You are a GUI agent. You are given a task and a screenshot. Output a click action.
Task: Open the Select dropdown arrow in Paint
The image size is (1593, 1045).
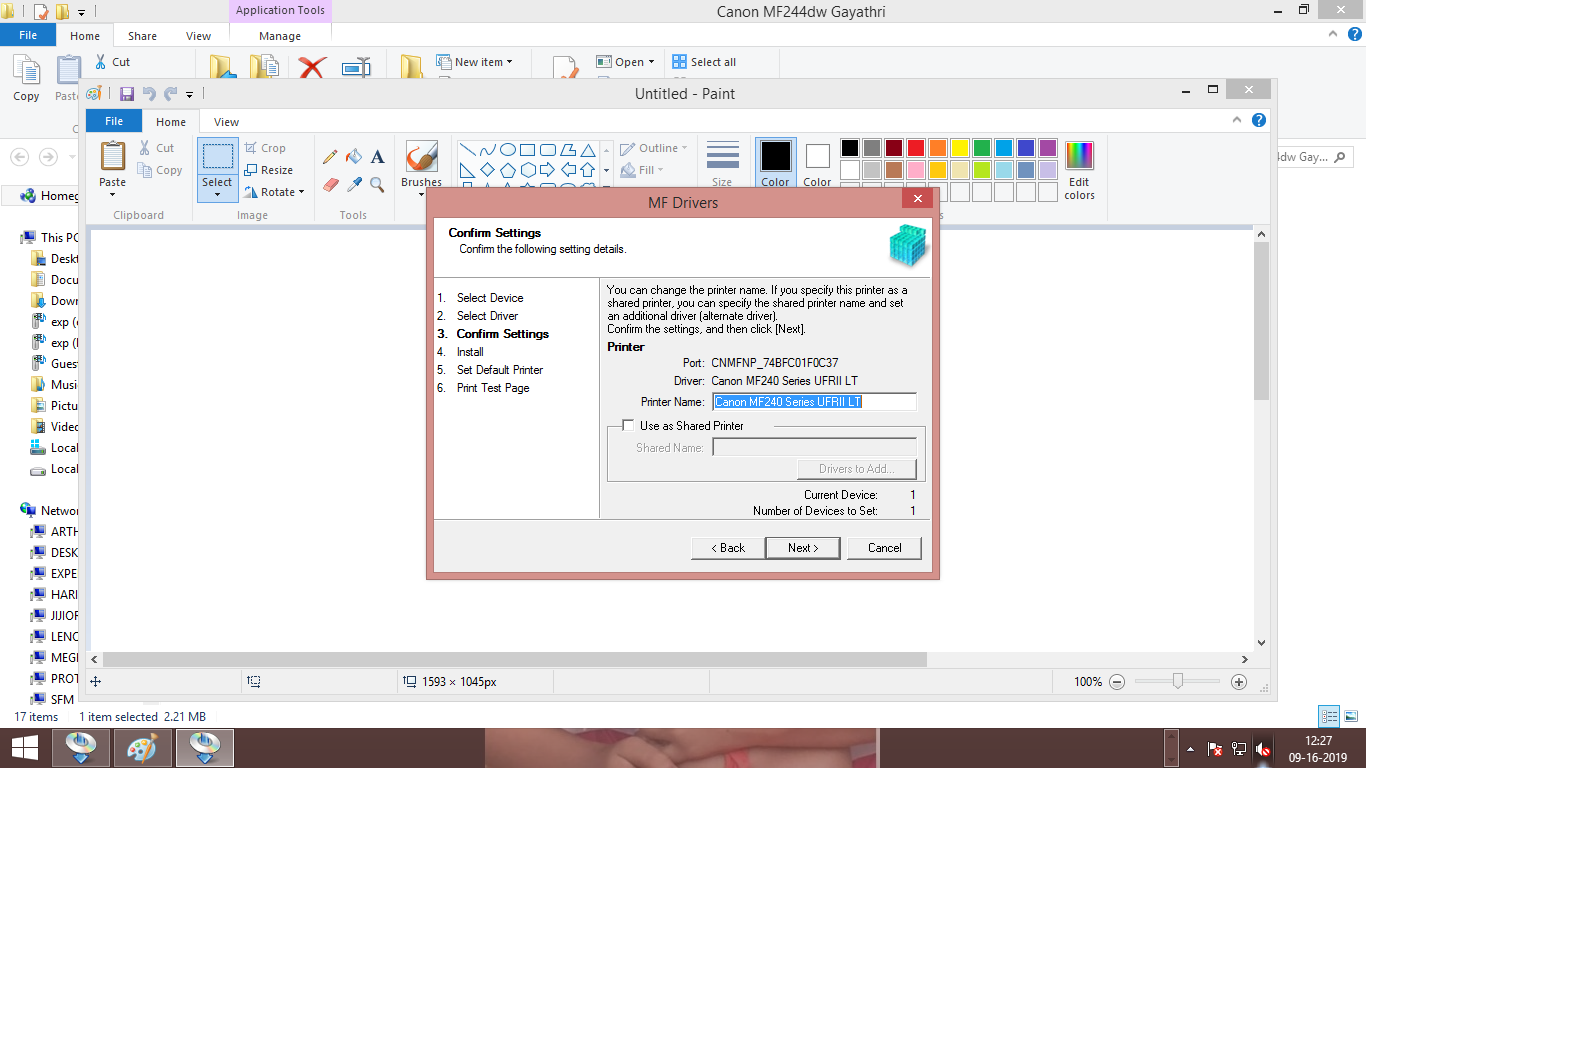click(x=217, y=194)
